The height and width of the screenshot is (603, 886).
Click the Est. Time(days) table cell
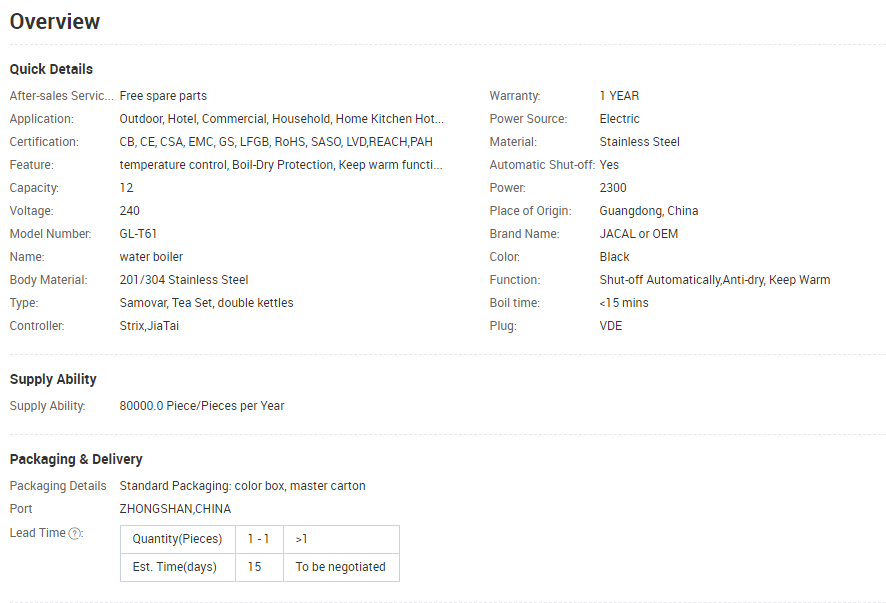pos(177,567)
